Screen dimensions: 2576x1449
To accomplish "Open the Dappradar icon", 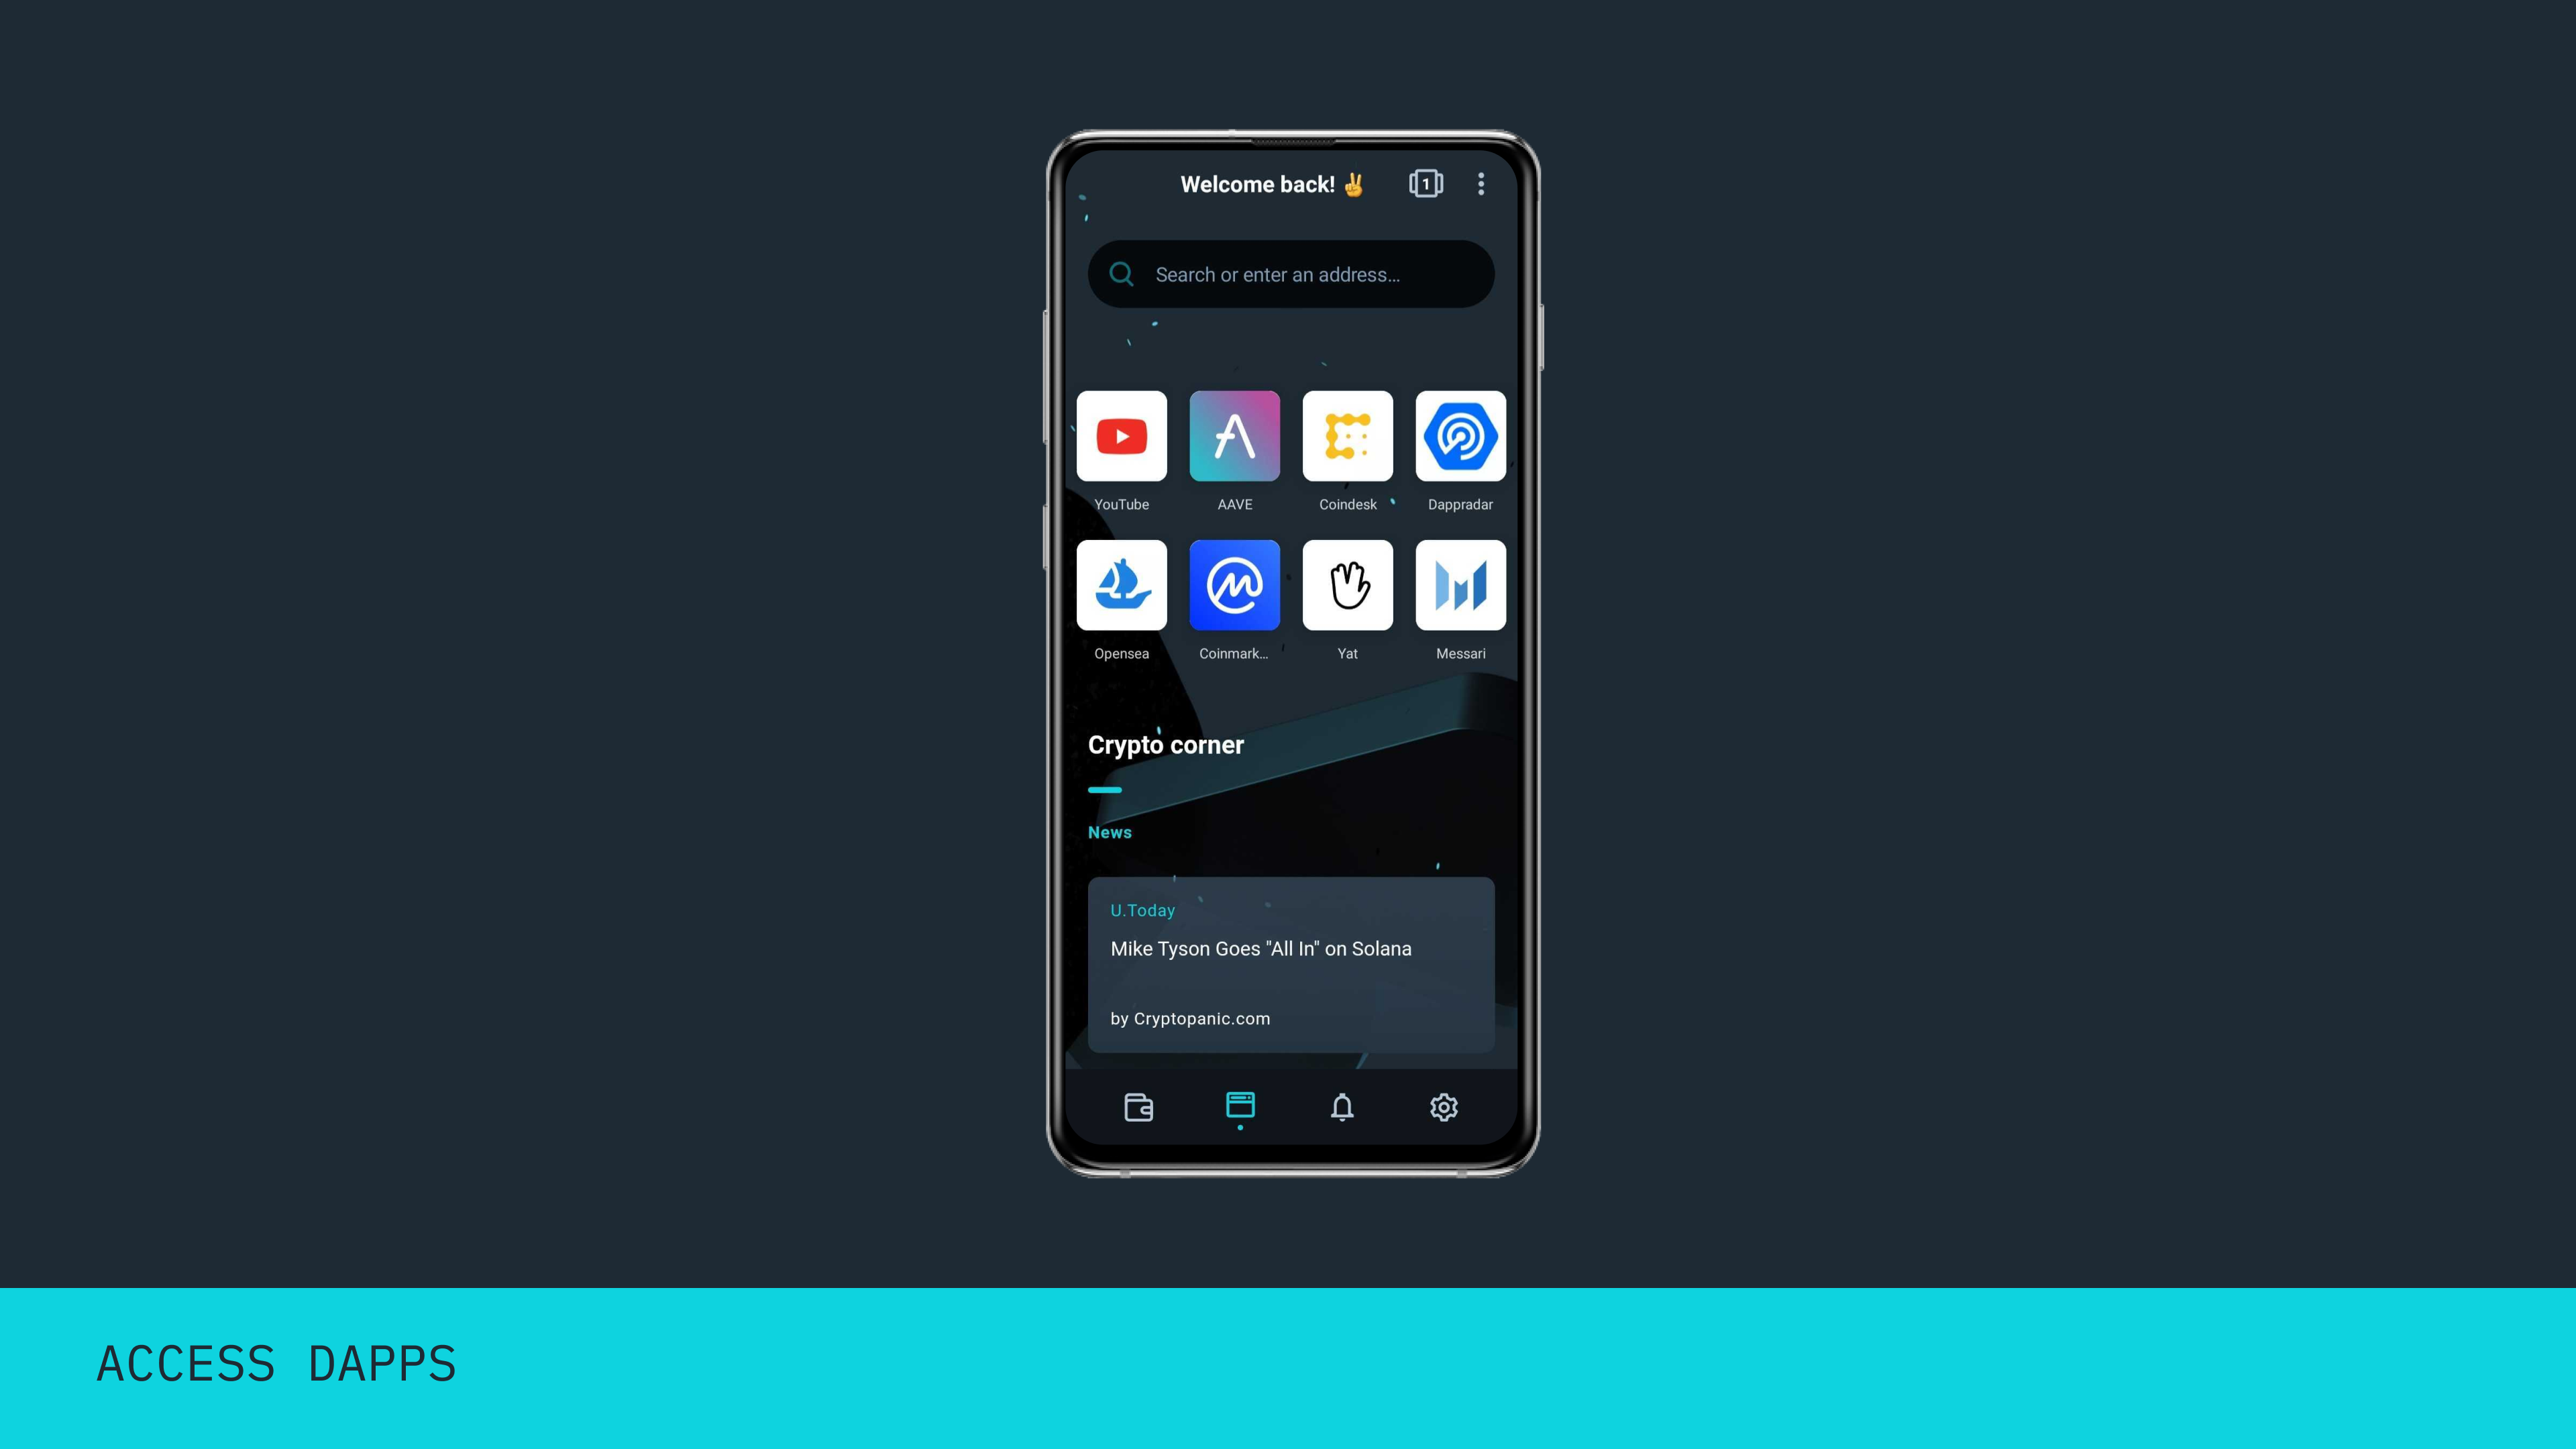I will [x=1460, y=435].
